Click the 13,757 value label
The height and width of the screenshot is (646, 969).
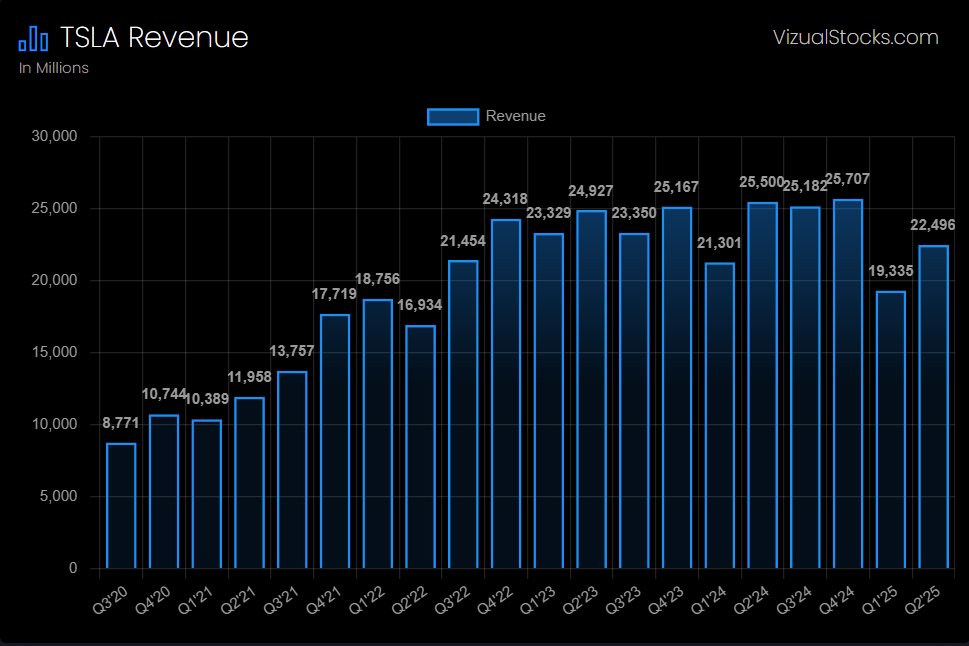point(292,351)
